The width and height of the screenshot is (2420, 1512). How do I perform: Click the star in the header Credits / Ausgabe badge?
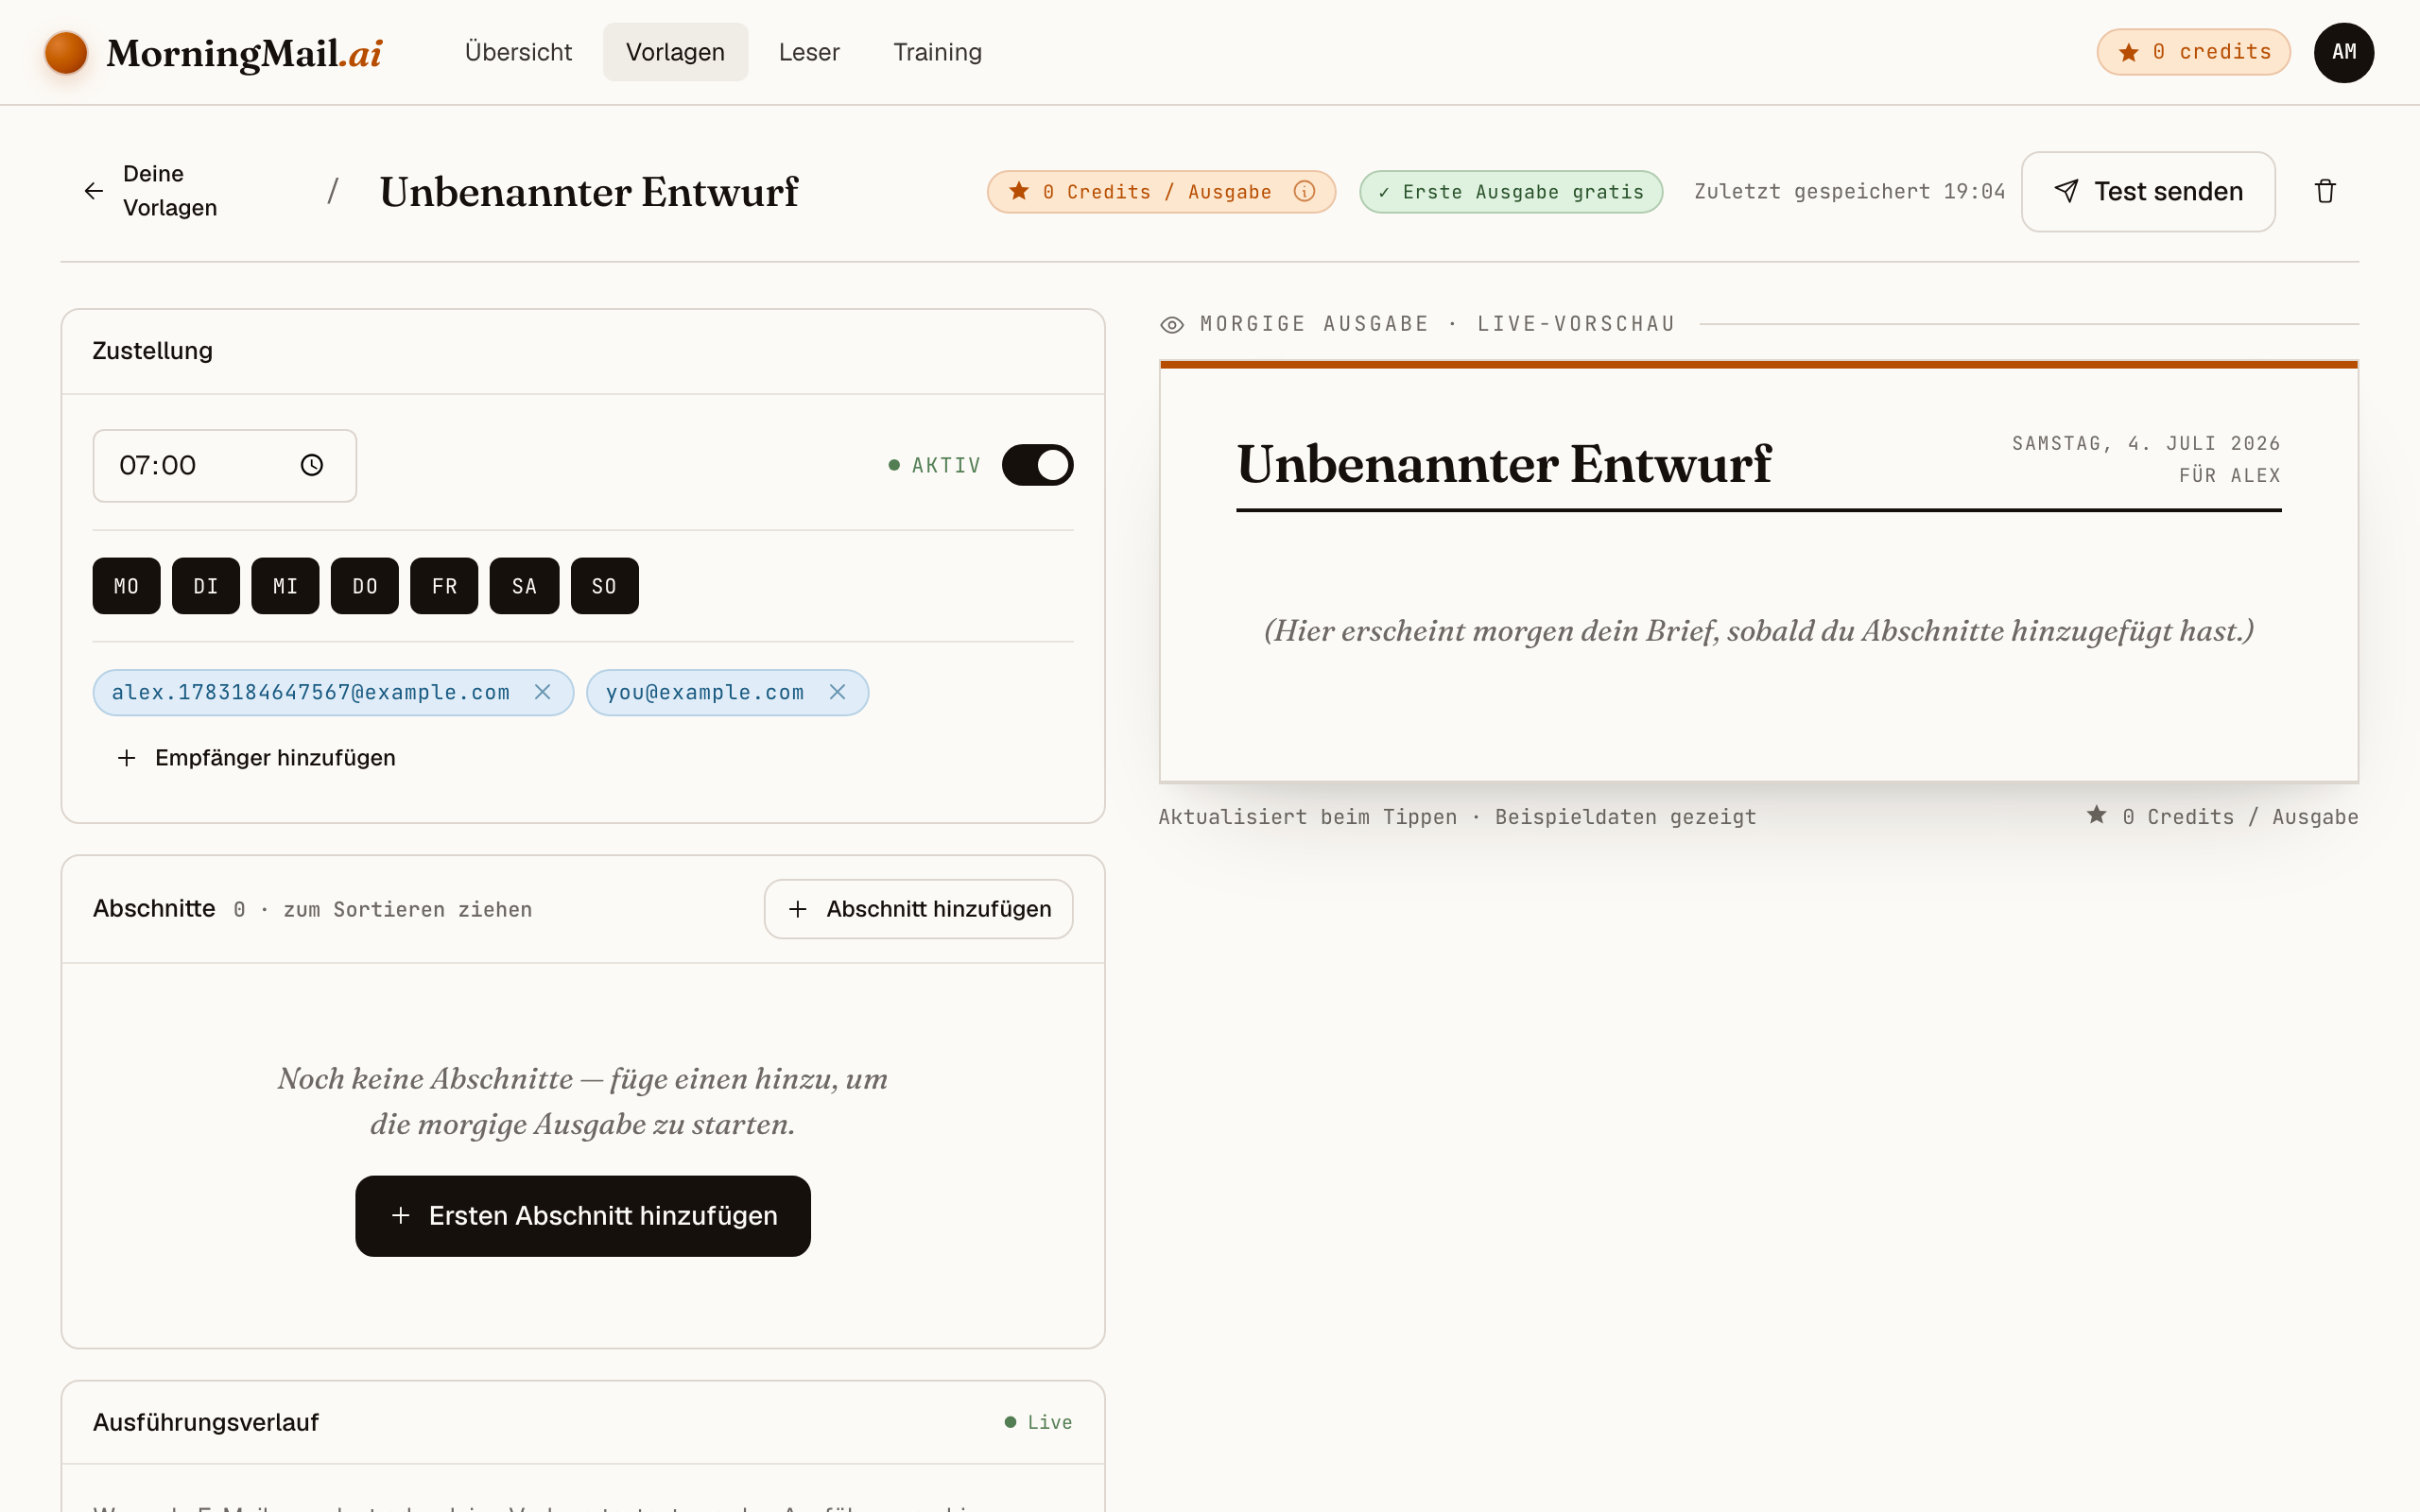[x=1019, y=191]
